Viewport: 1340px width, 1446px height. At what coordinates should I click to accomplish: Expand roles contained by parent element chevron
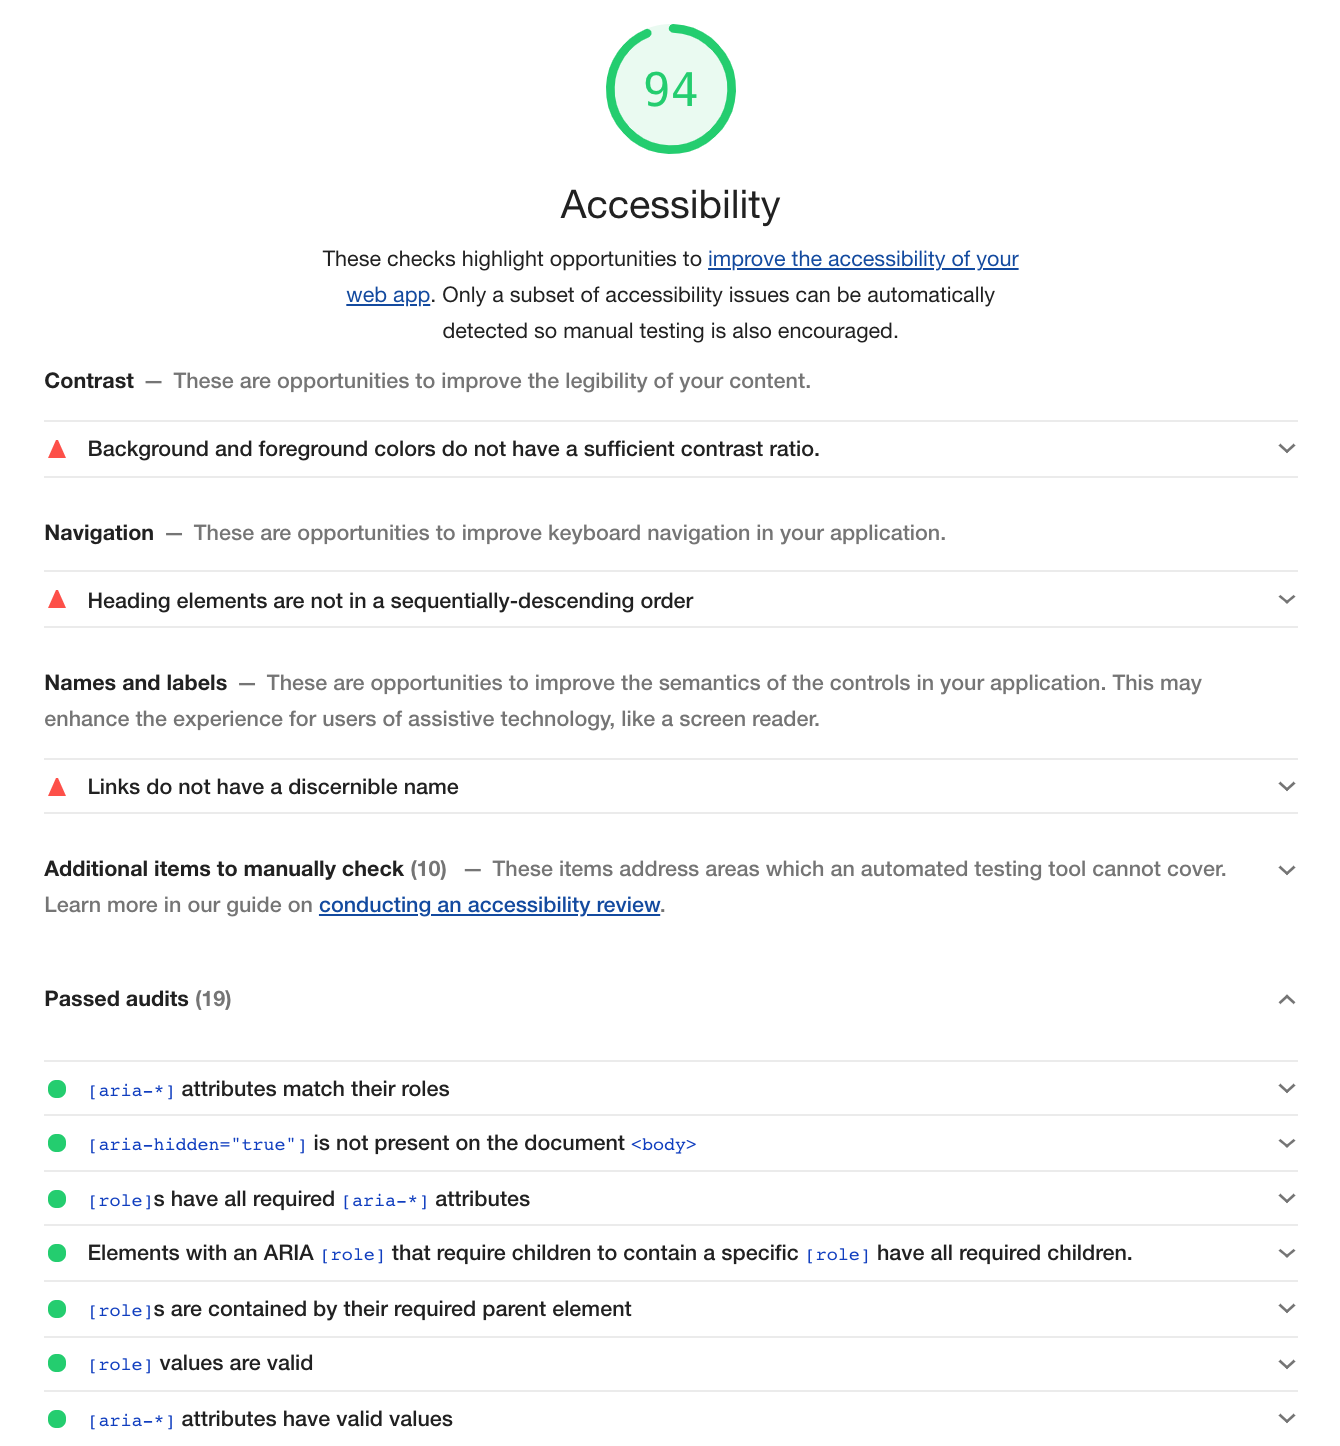[1287, 1309]
